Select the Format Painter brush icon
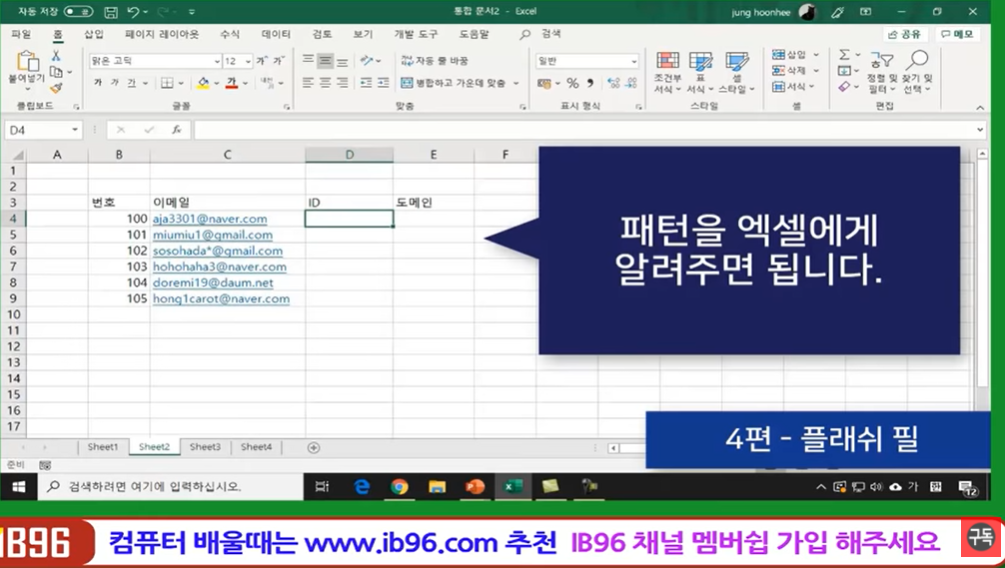 (x=56, y=87)
